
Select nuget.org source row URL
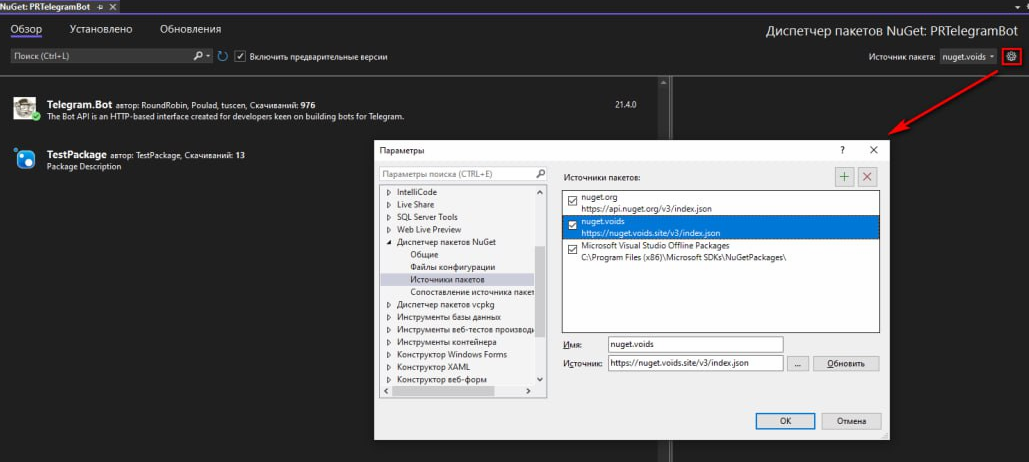(x=647, y=209)
